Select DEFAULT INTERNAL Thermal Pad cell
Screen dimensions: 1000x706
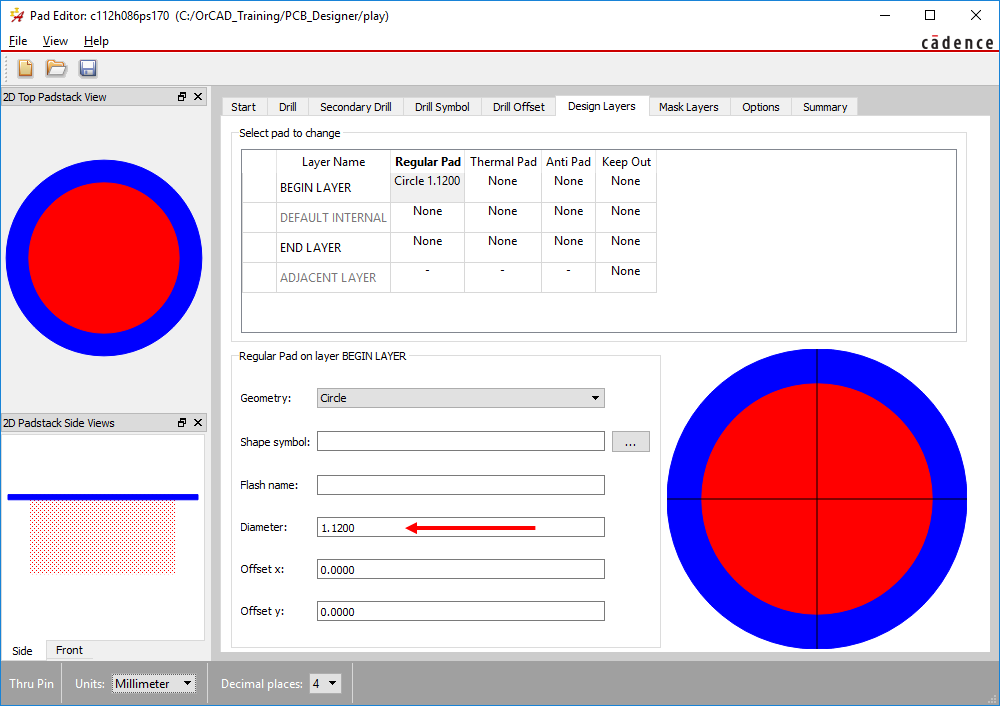click(503, 217)
